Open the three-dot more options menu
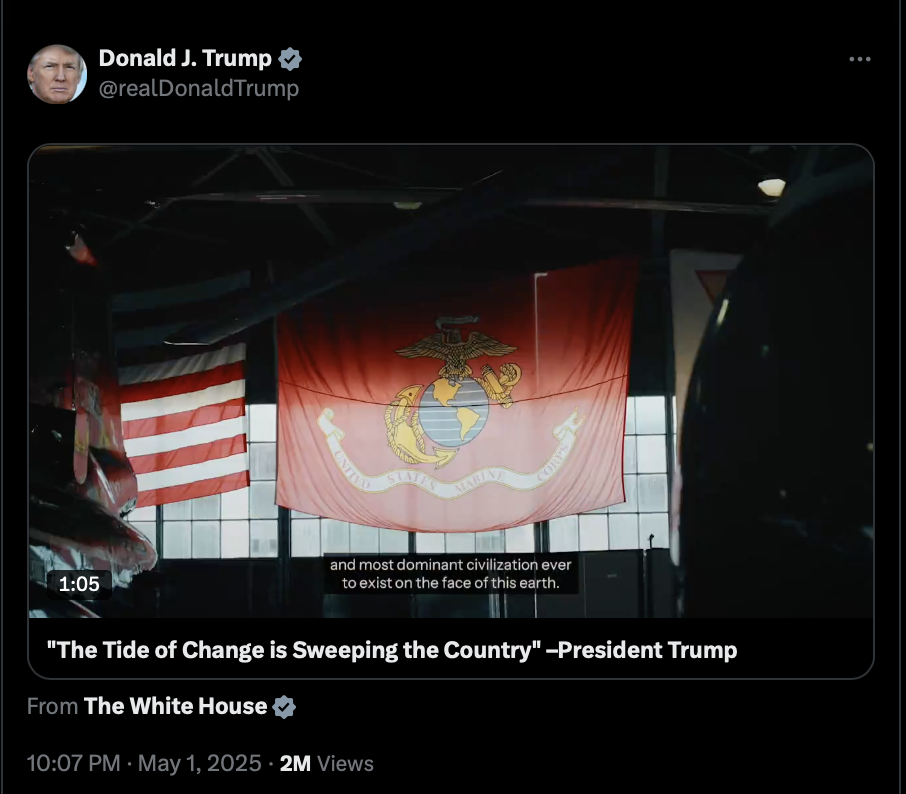Viewport: 906px width, 794px height. 860,59
